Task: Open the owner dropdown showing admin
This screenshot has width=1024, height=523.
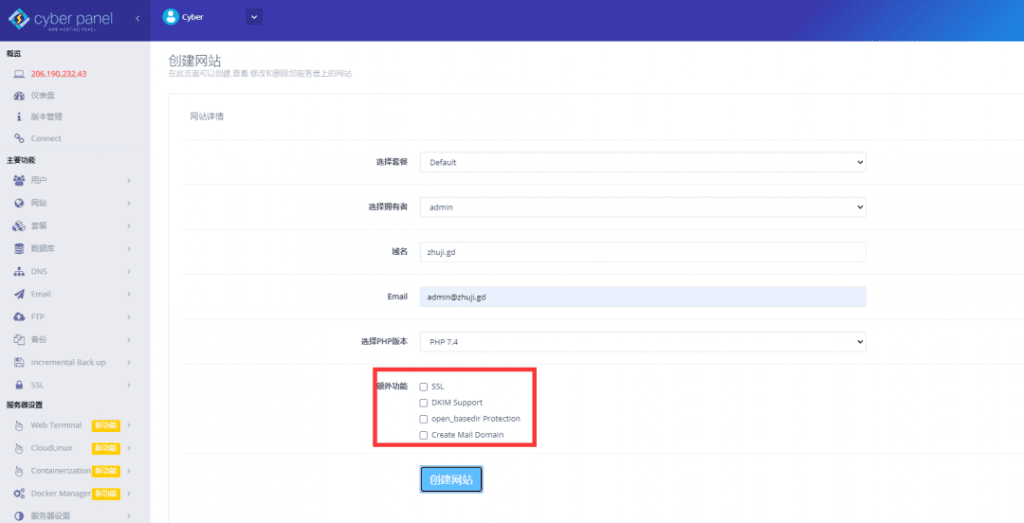Action: (642, 207)
